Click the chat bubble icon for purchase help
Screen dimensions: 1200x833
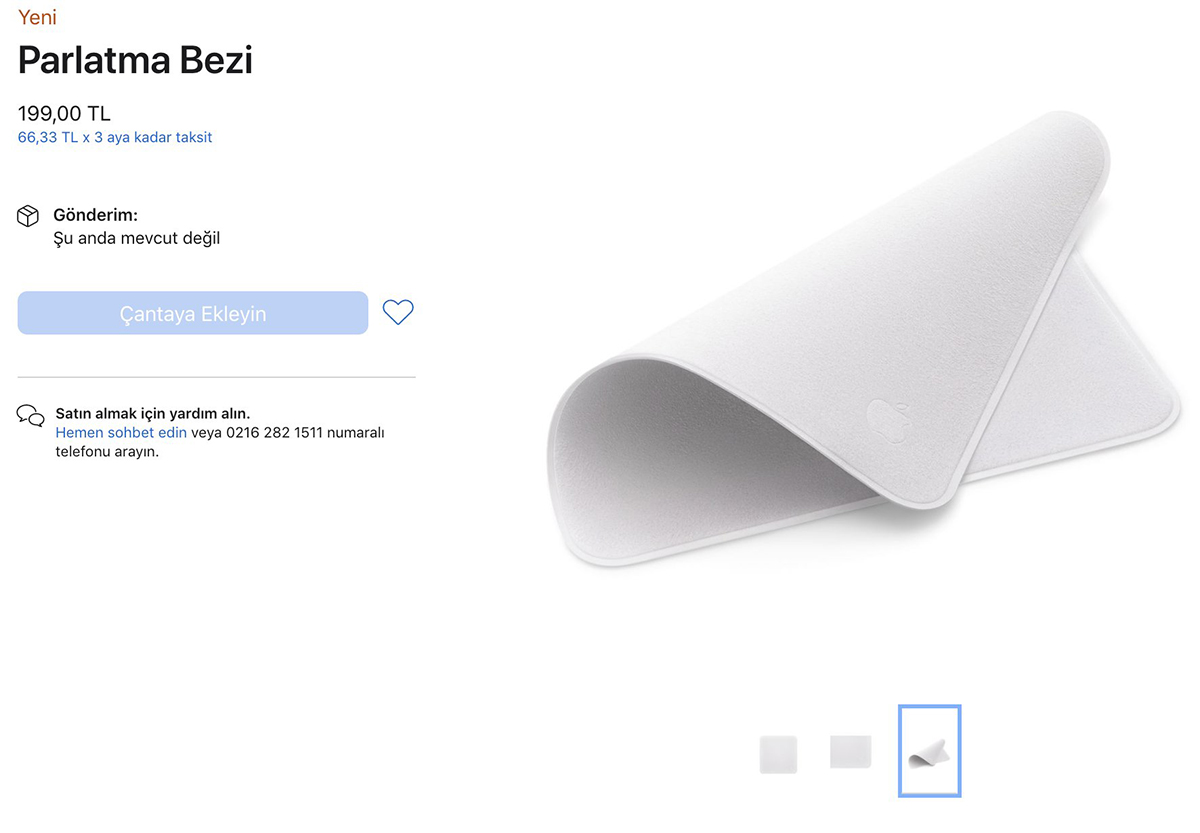pyautogui.click(x=30, y=416)
